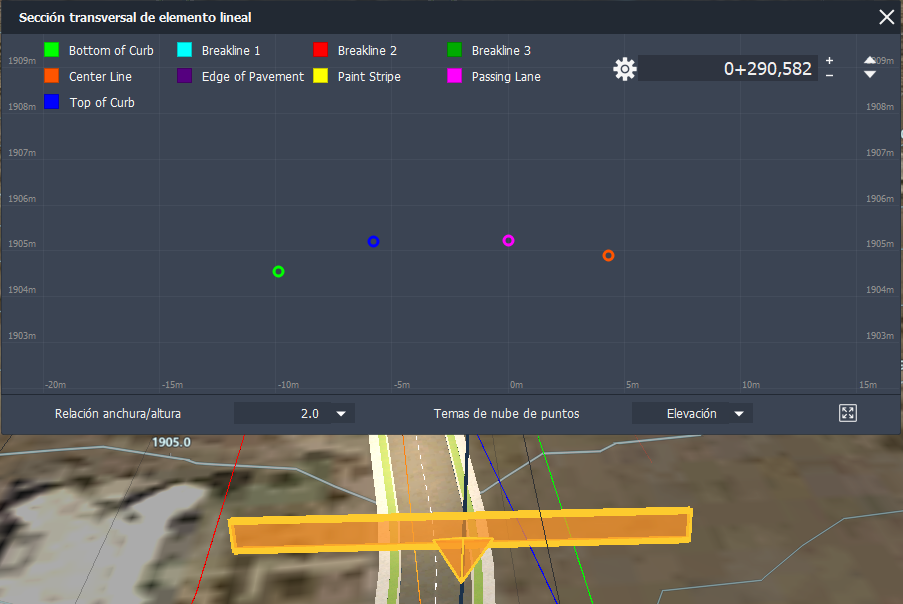Click the Passing Lane legend label
This screenshot has height=604, width=903.
[x=506, y=77]
